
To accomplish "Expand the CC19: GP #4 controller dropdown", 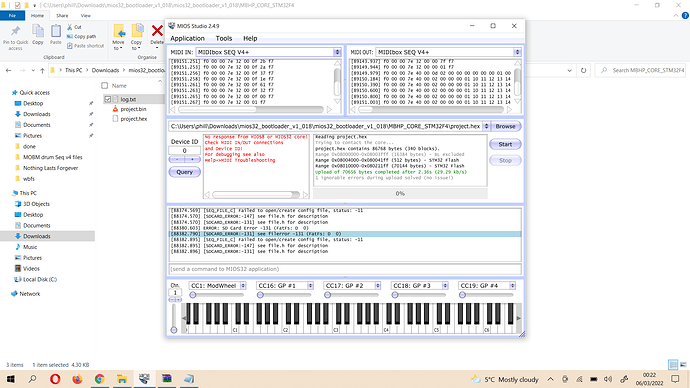I will tap(512, 286).
